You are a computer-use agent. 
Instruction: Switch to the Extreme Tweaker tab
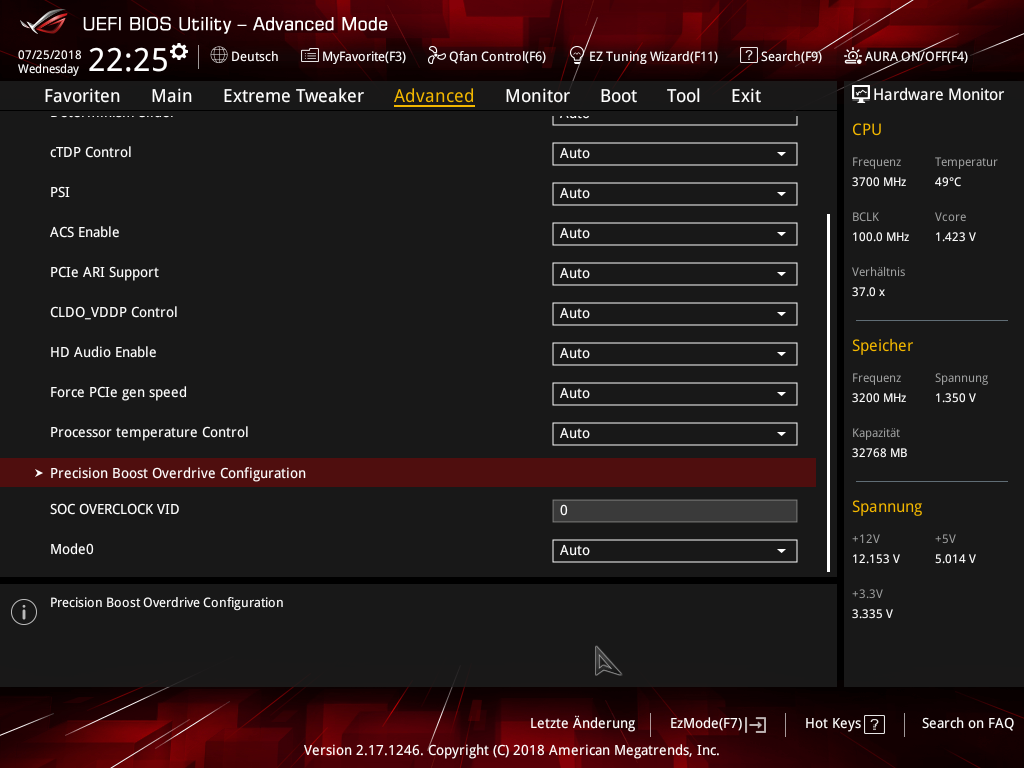click(x=293, y=96)
